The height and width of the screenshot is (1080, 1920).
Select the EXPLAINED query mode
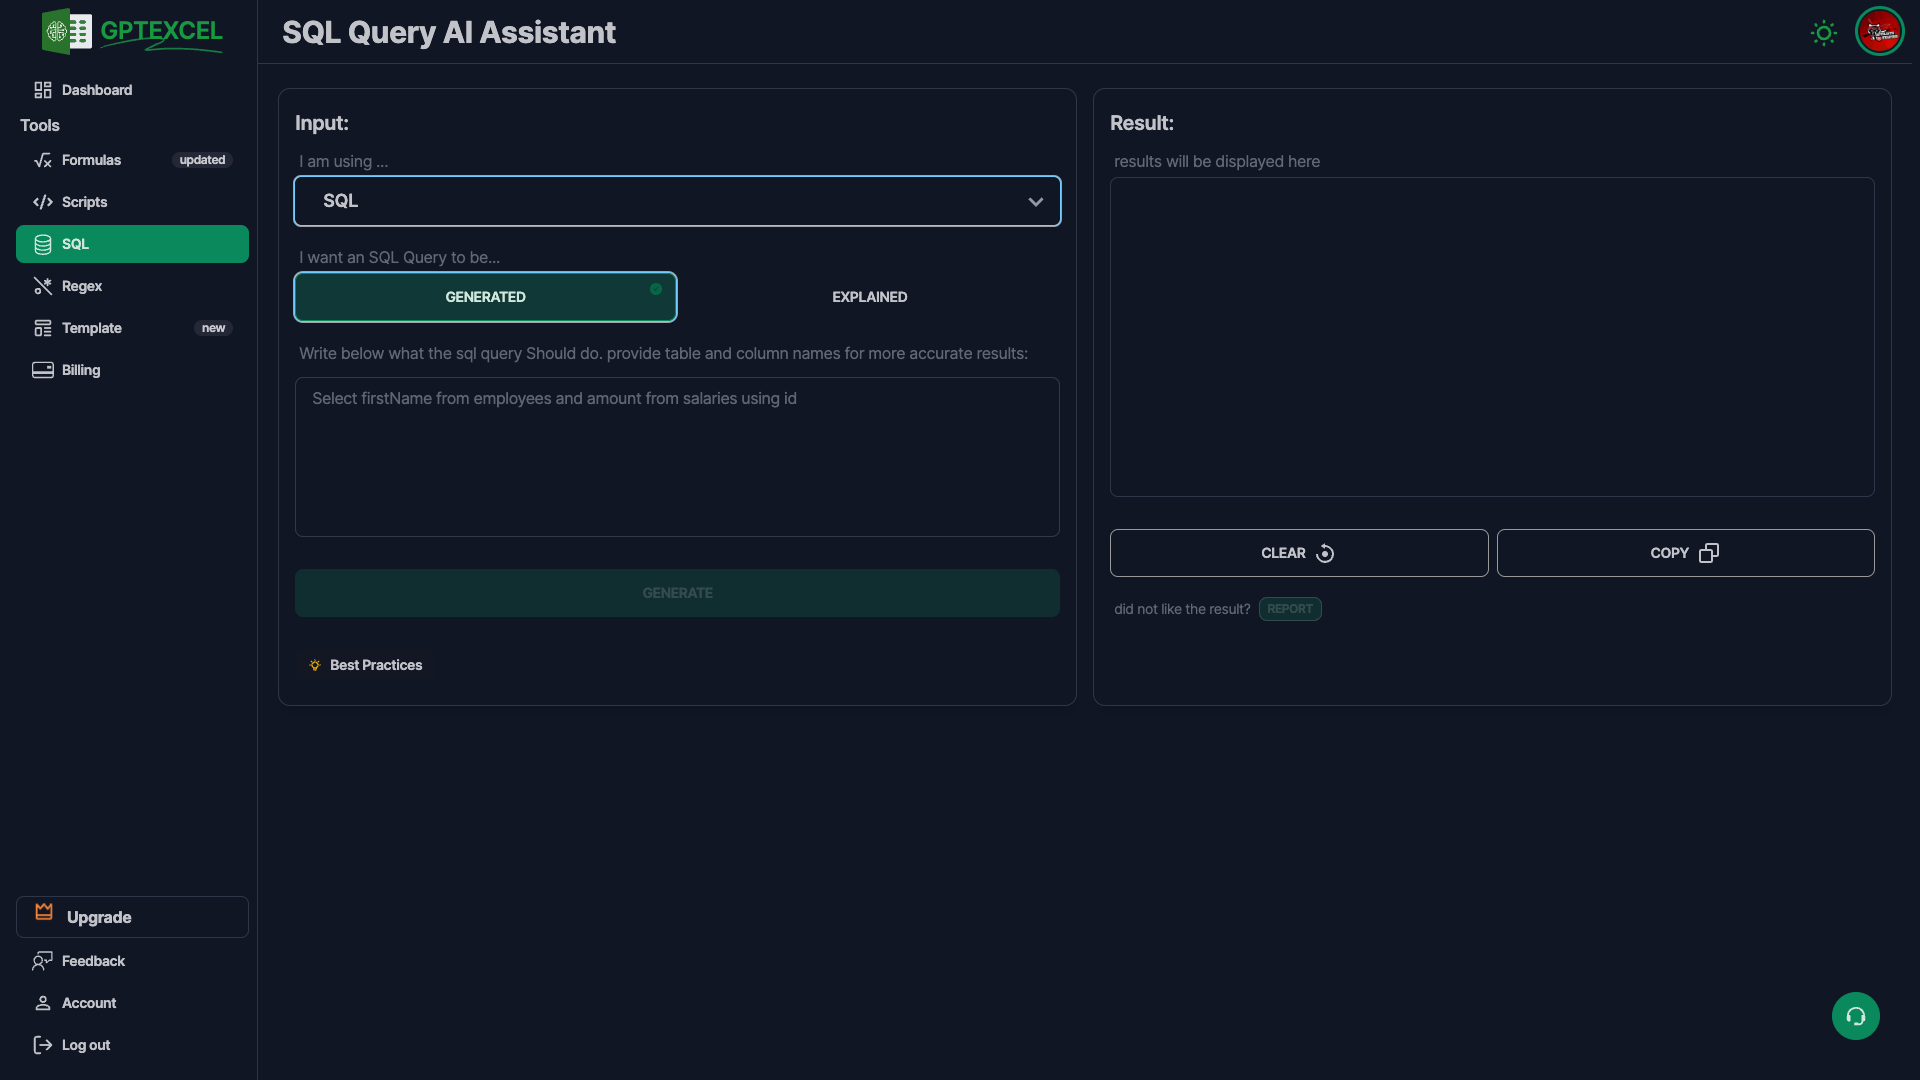(869, 297)
